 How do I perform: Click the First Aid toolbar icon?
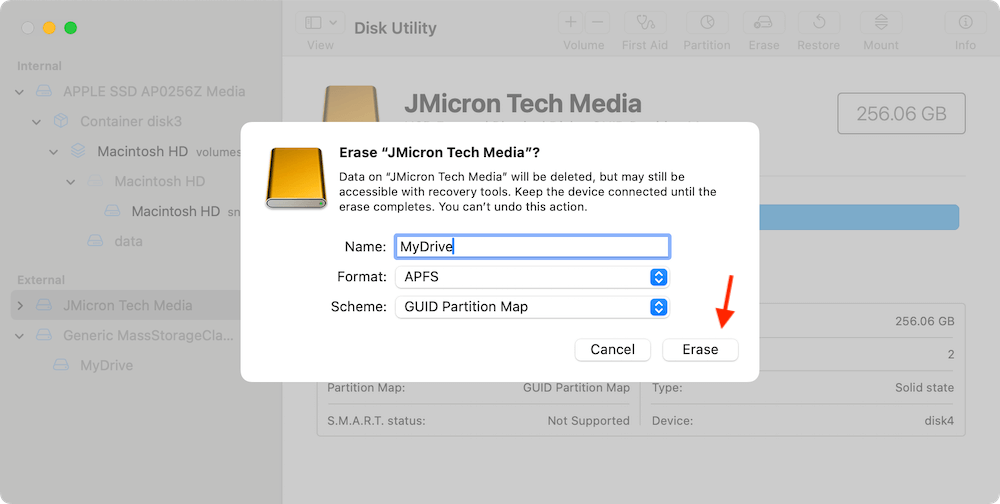646,23
